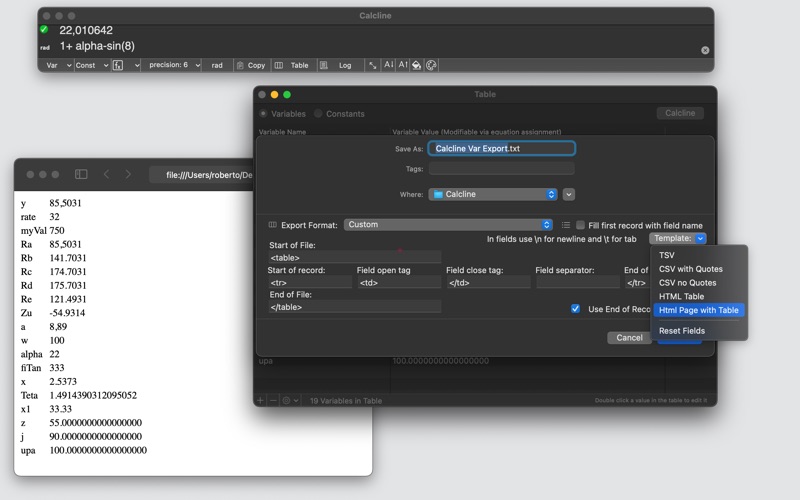Click the upa value 100.0000000000000000 in Table window
This screenshot has height=500, width=800.
click(x=441, y=361)
